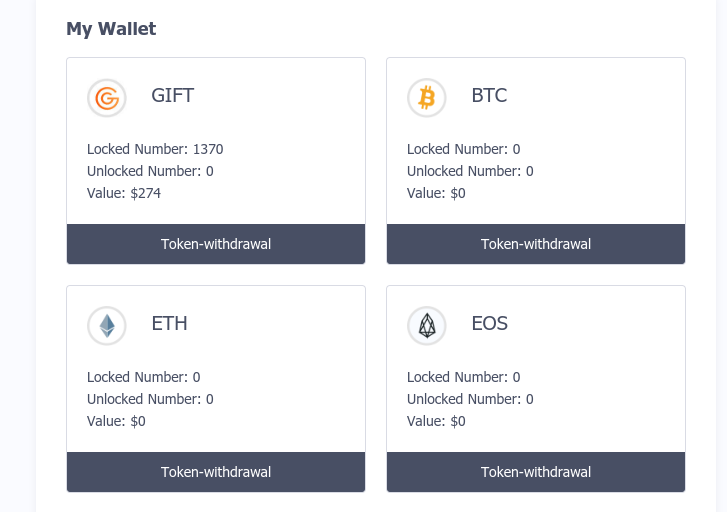Select the Ethereum diamond logo icon

(x=106, y=326)
